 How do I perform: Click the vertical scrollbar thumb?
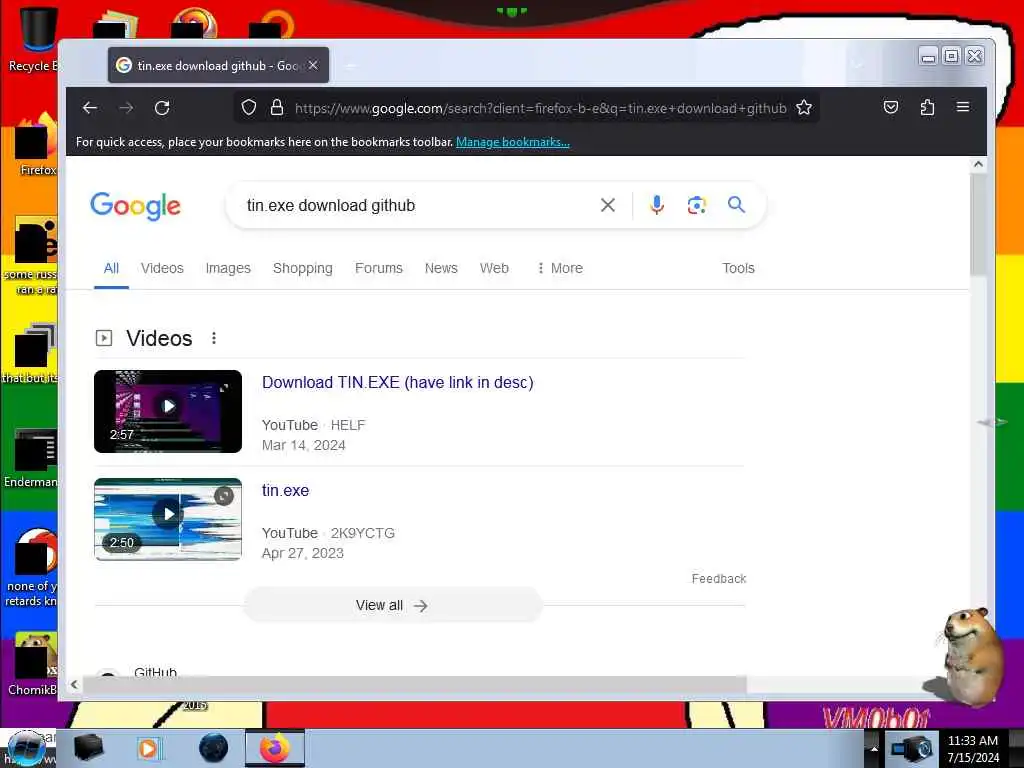(978, 223)
